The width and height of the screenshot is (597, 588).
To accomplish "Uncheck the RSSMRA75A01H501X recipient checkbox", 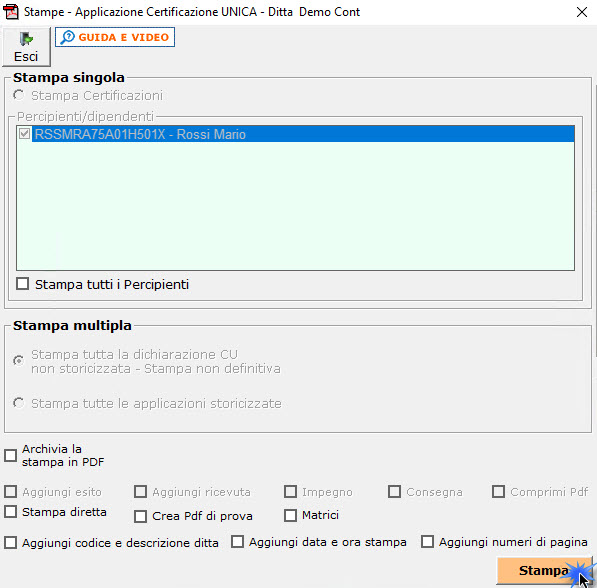I will [24, 134].
